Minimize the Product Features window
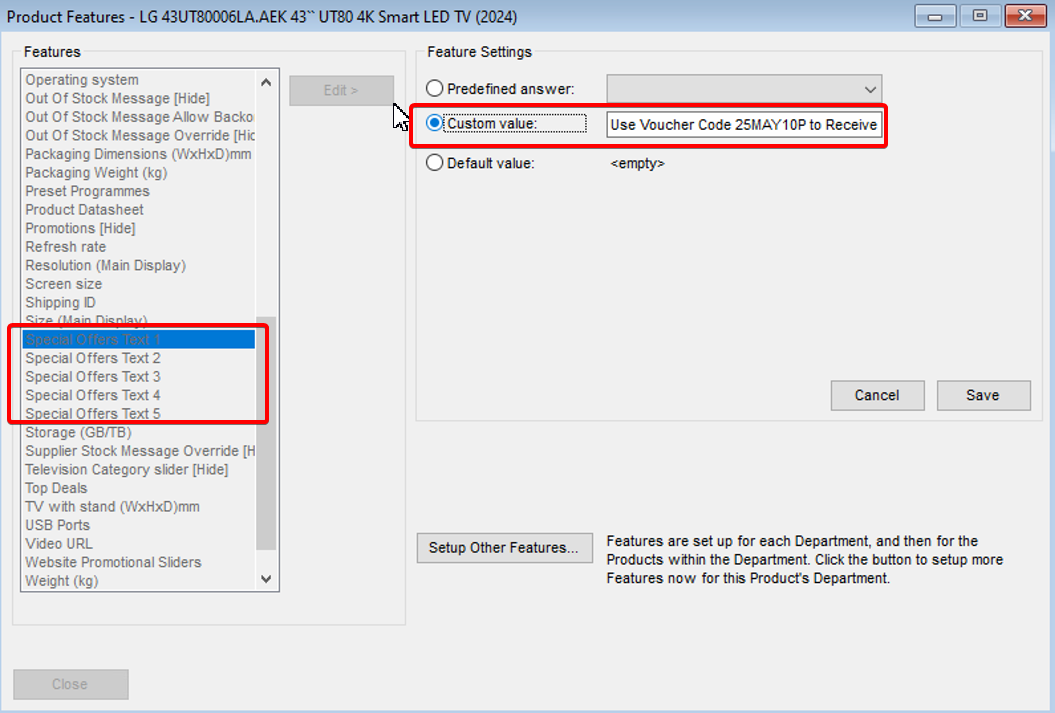Screen dimensions: 1055x713 tap(940, 16)
